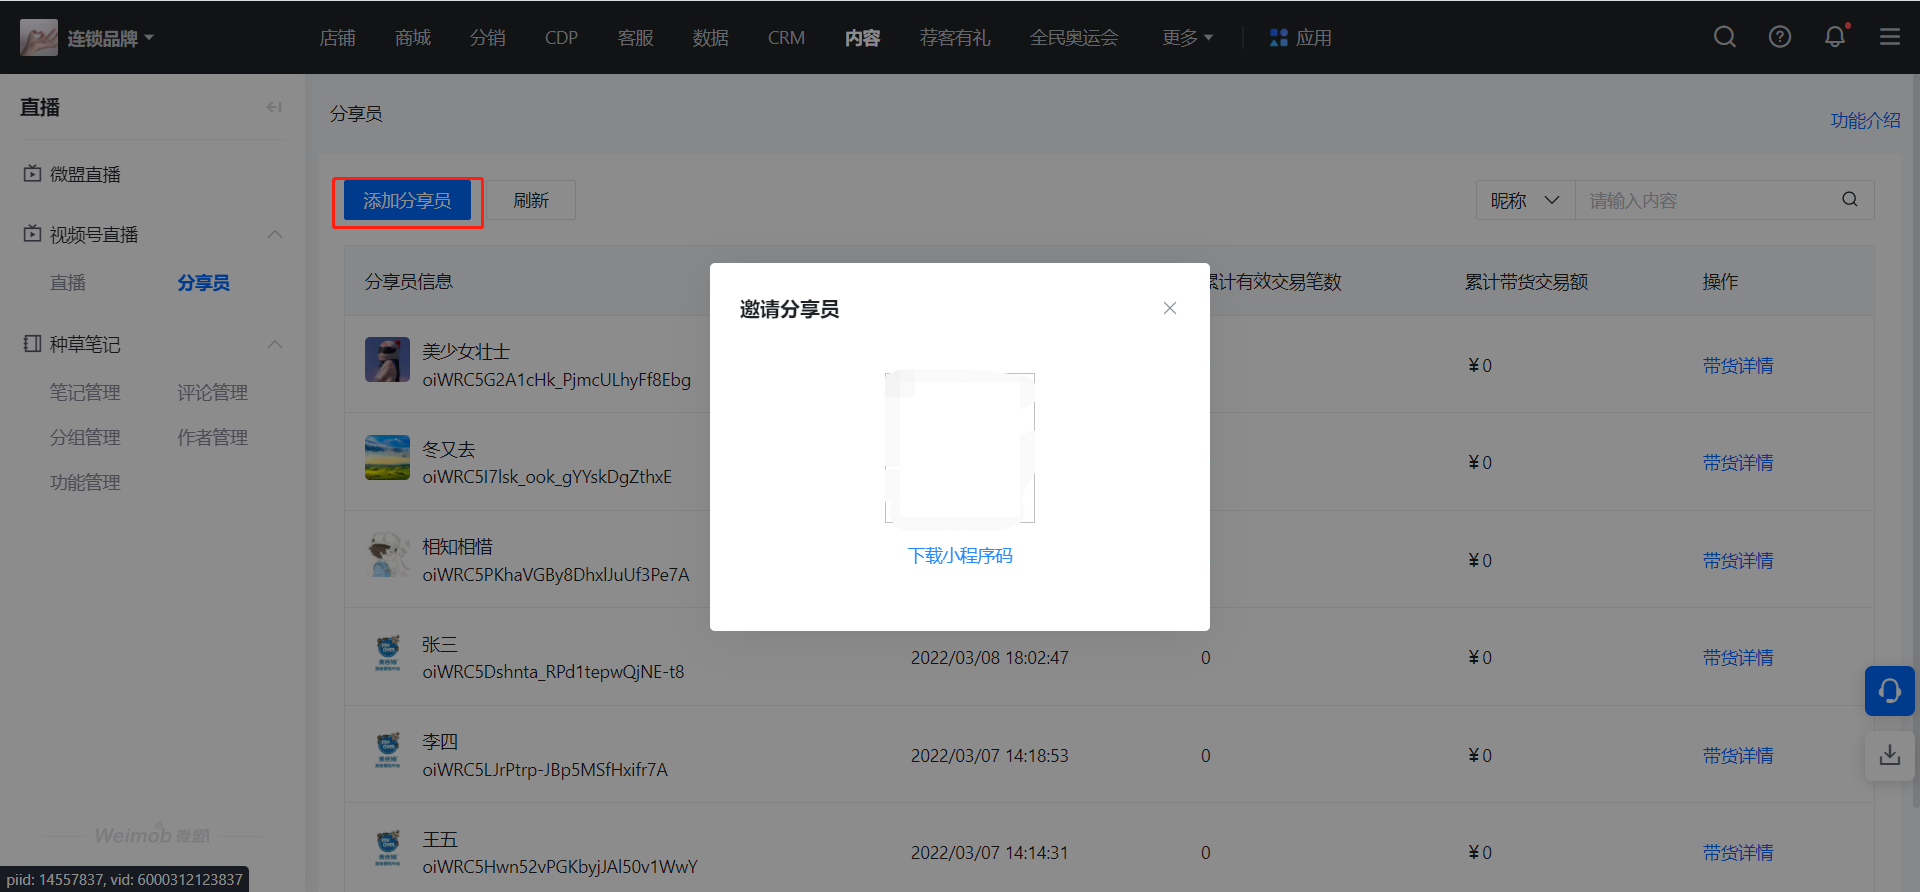Collapse the 视频号直播 section chevron
This screenshot has height=892, width=1920.
pyautogui.click(x=275, y=234)
